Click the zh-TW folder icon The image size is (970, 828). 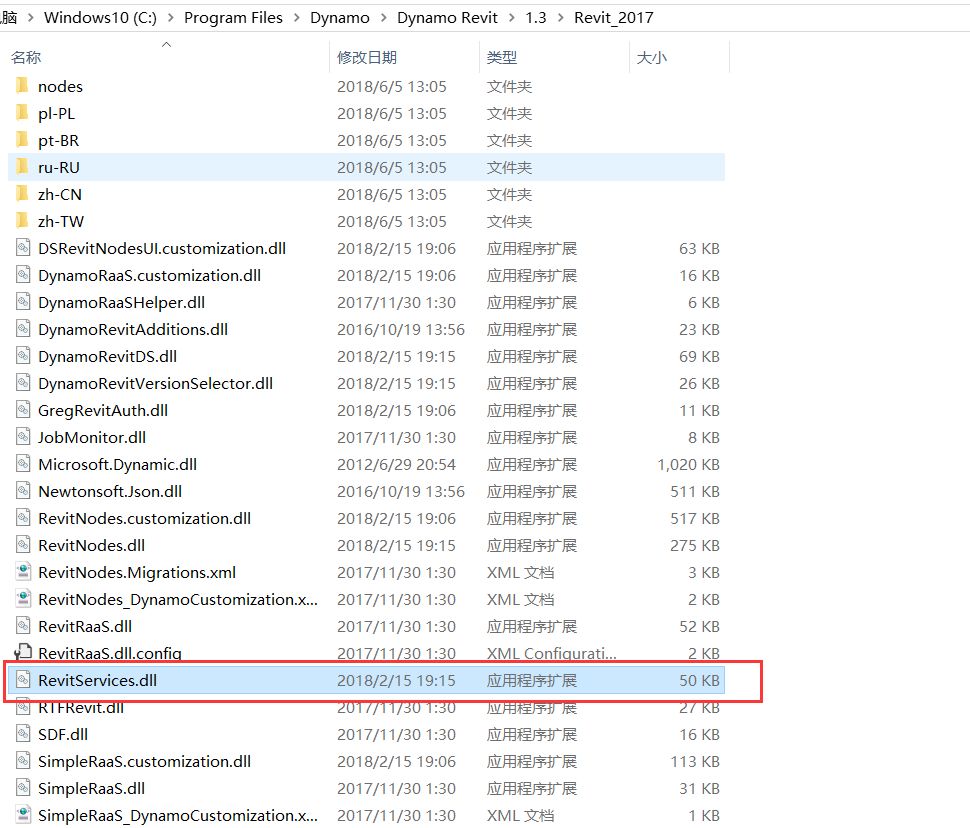[22, 221]
